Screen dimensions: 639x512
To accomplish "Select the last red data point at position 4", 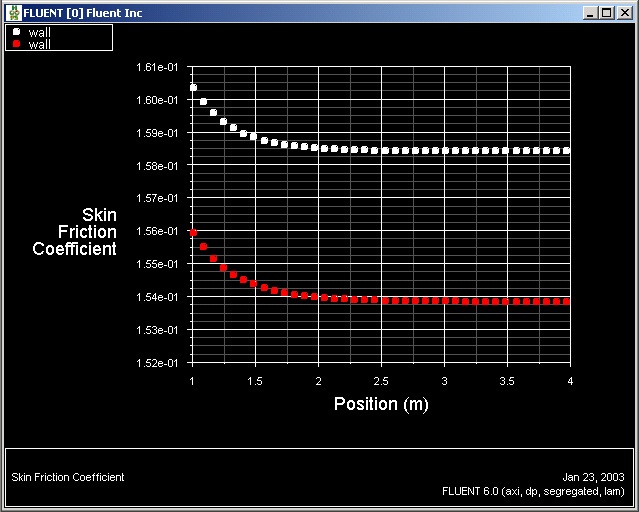I will [x=566, y=301].
